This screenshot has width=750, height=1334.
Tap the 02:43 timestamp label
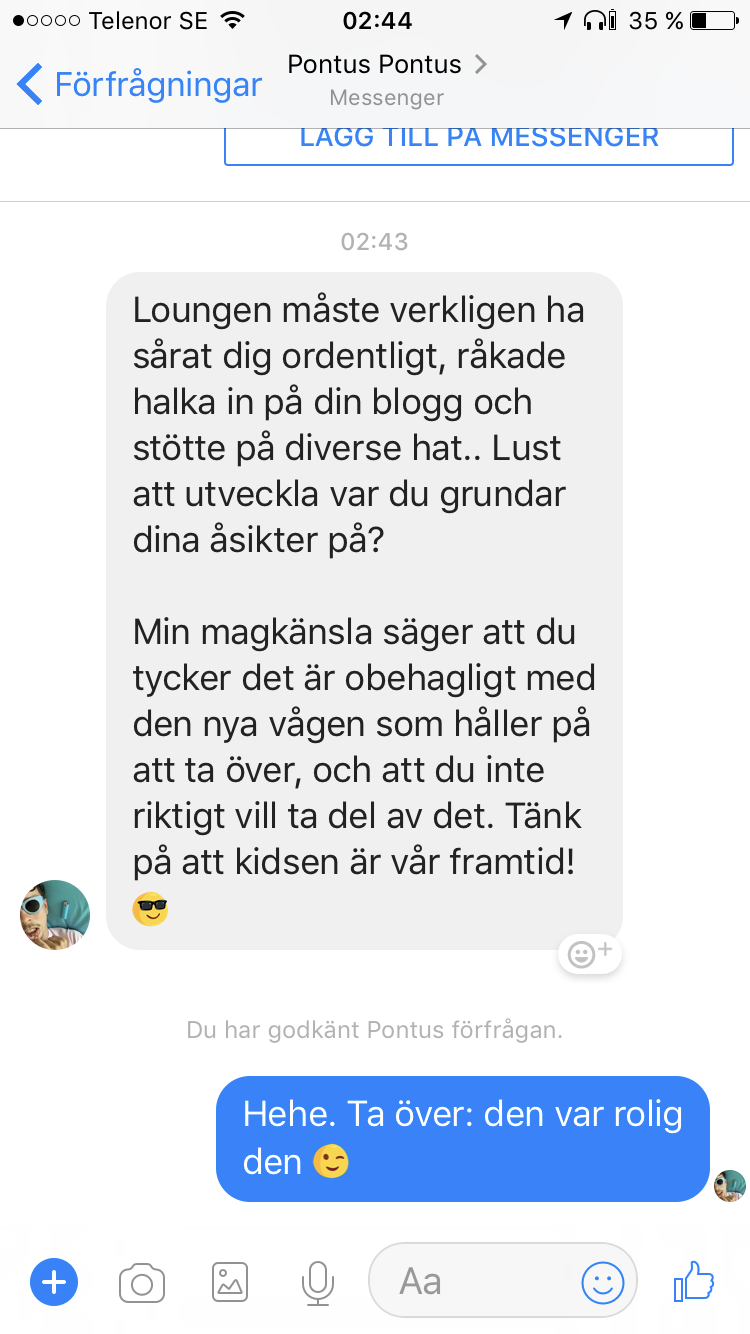pyautogui.click(x=375, y=242)
